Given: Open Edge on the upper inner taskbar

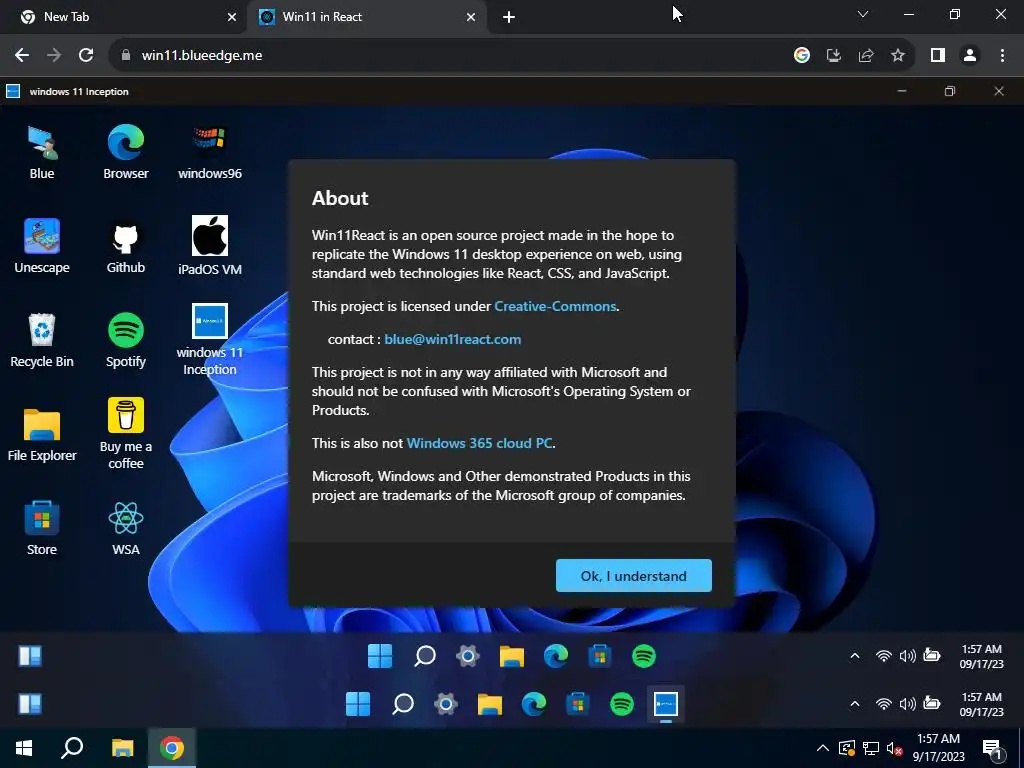Looking at the screenshot, I should coord(556,656).
